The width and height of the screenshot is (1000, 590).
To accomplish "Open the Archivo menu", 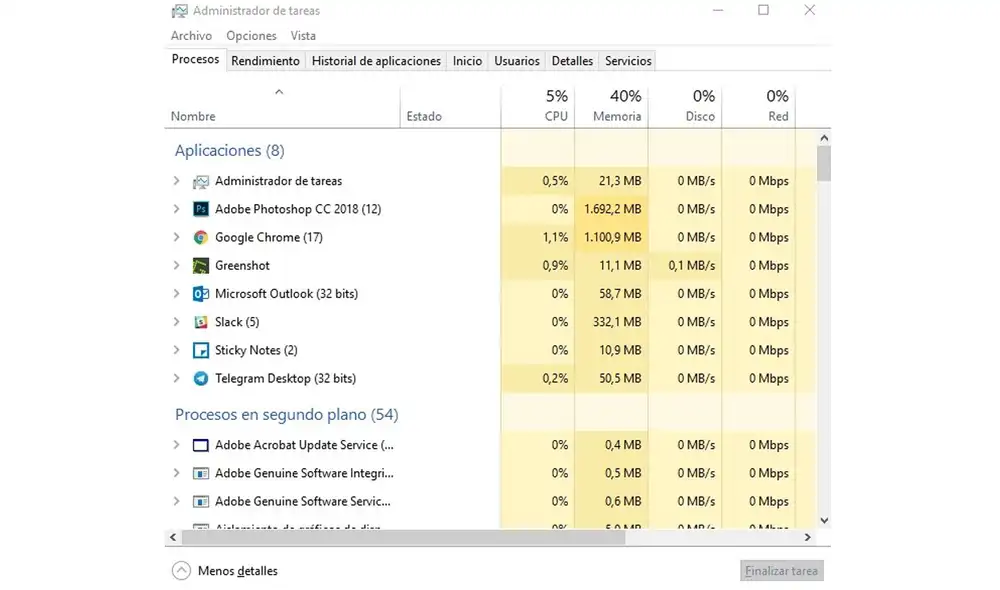I will click(191, 36).
